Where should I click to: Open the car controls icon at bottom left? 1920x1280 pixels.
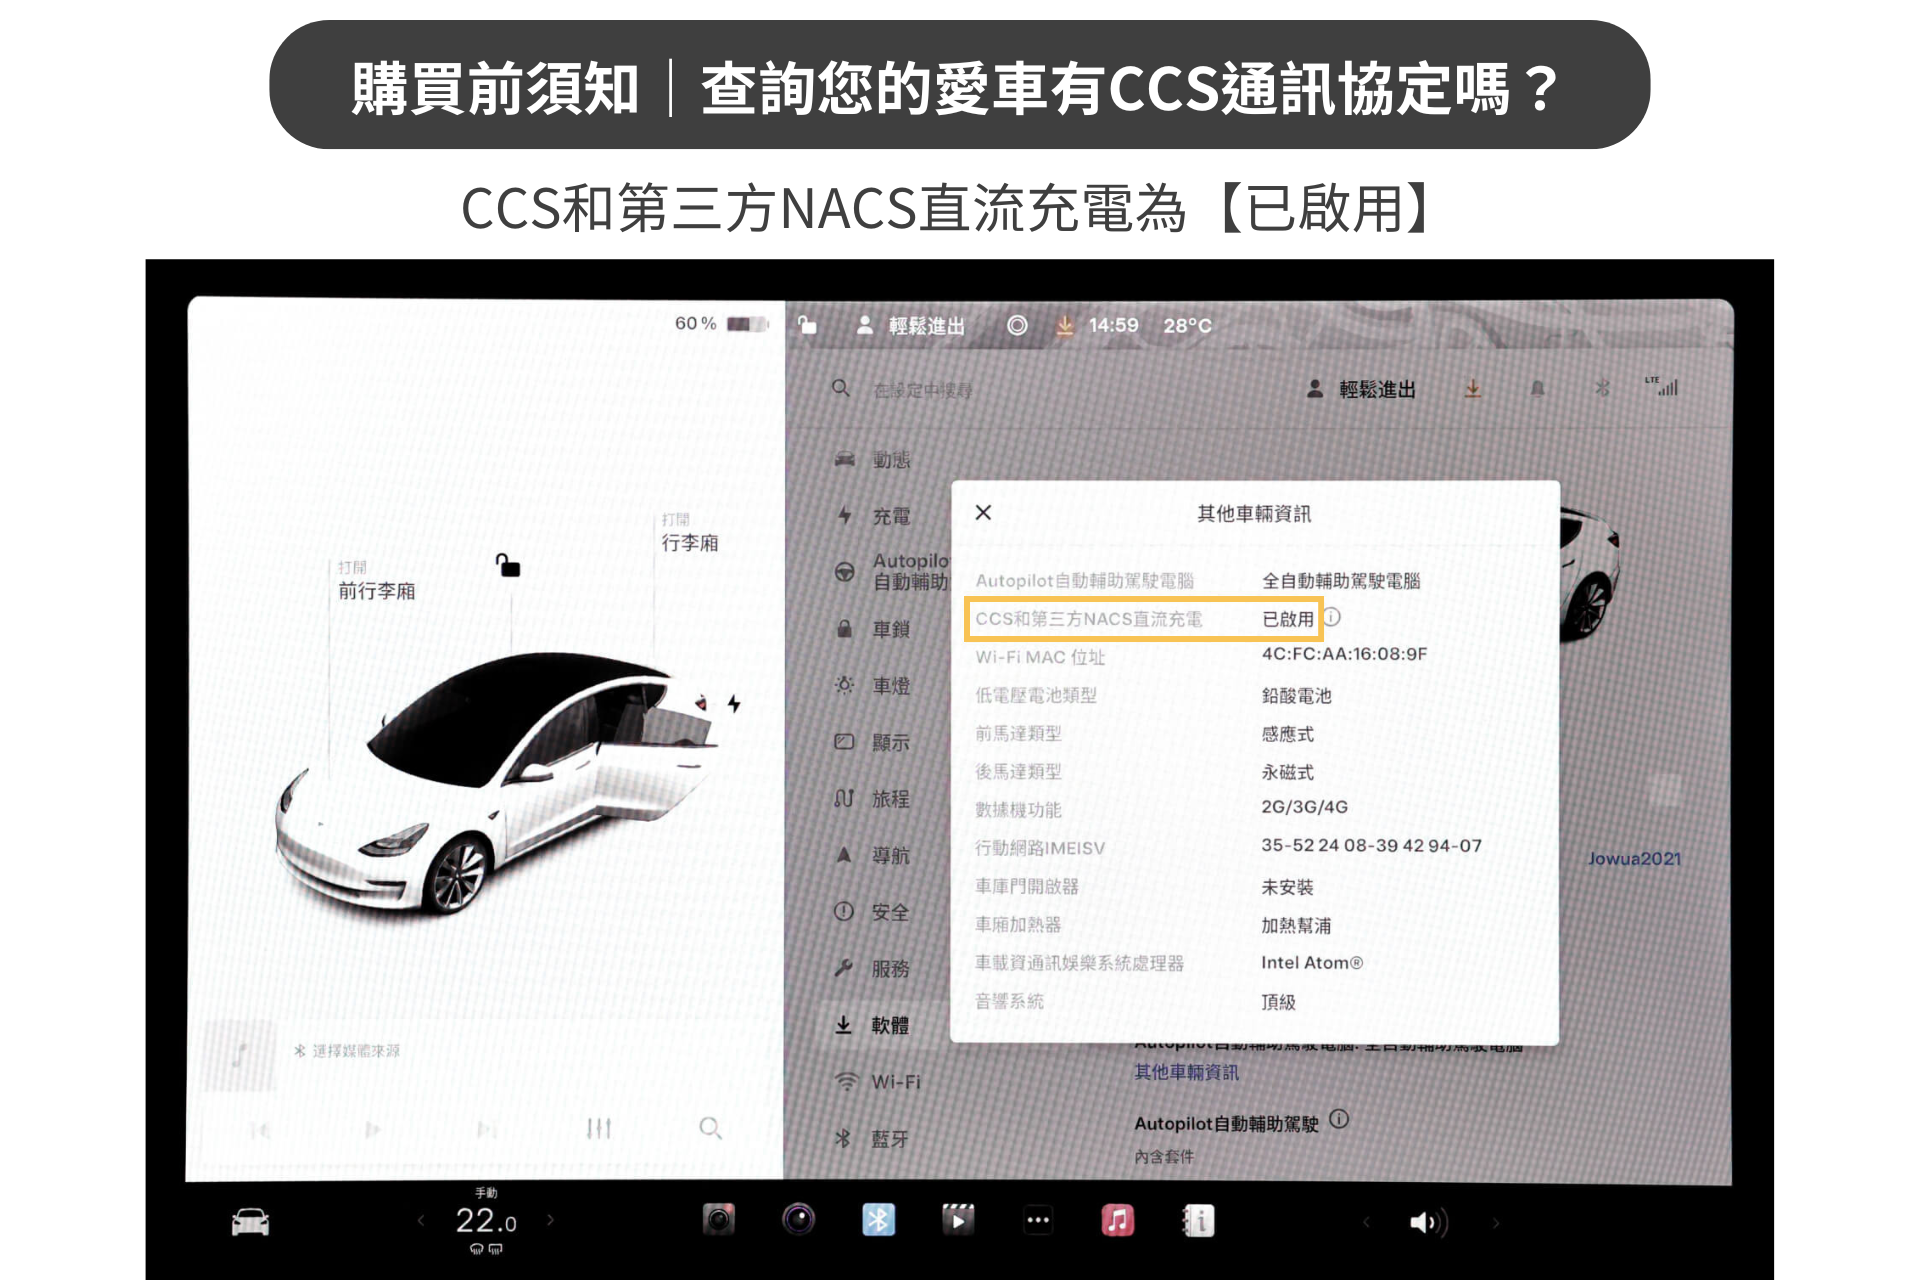click(250, 1222)
